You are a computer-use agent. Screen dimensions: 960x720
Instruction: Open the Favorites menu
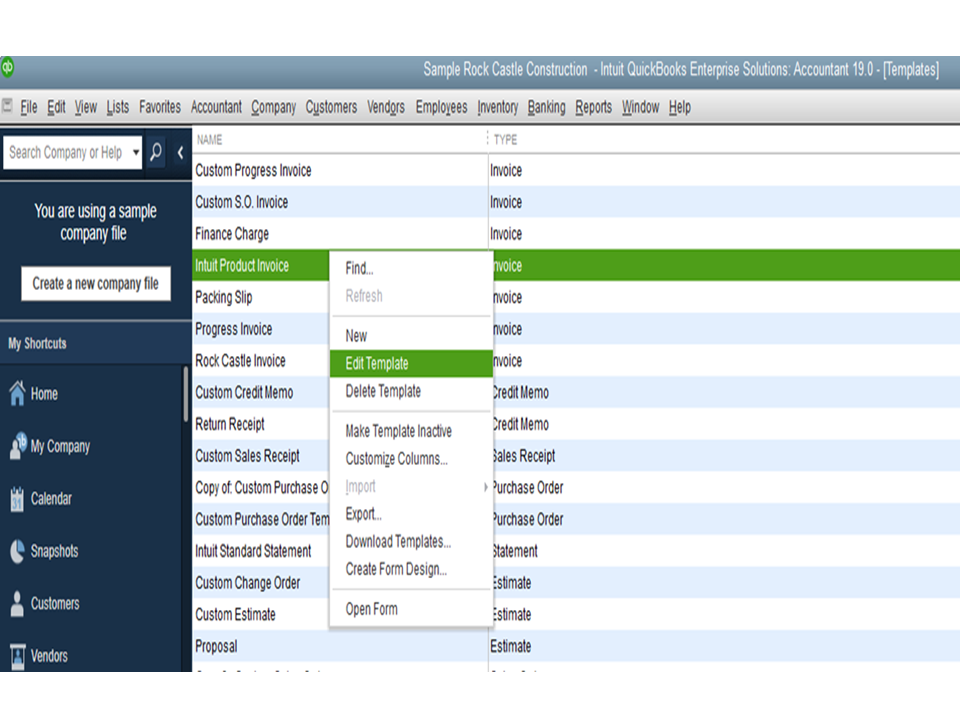pyautogui.click(x=160, y=107)
